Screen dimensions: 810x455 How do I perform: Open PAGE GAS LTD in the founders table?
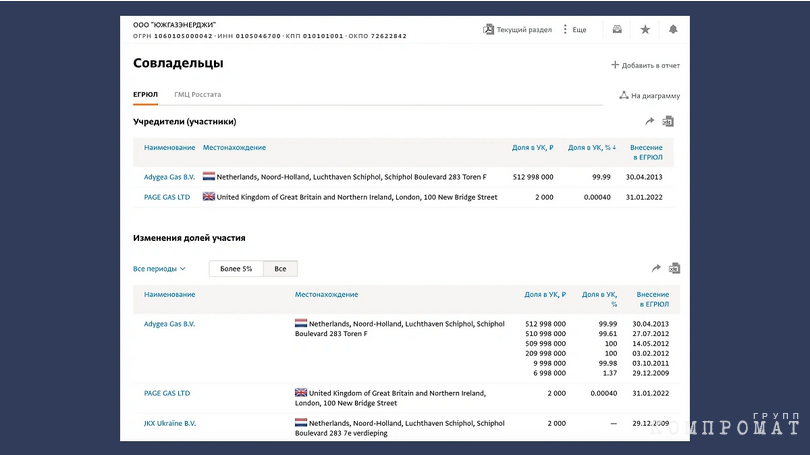[x=167, y=197]
